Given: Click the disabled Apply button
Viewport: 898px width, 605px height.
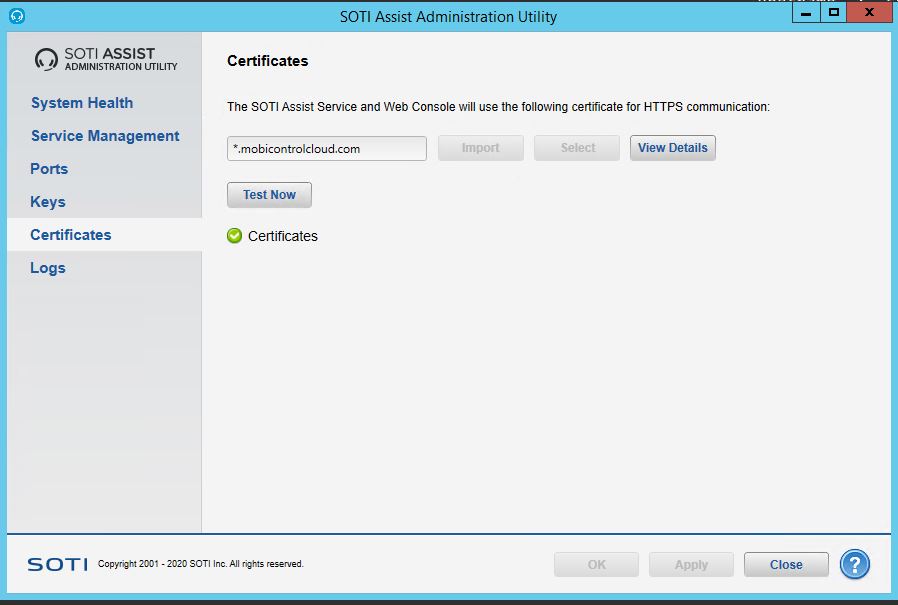Looking at the screenshot, I should tap(691, 565).
